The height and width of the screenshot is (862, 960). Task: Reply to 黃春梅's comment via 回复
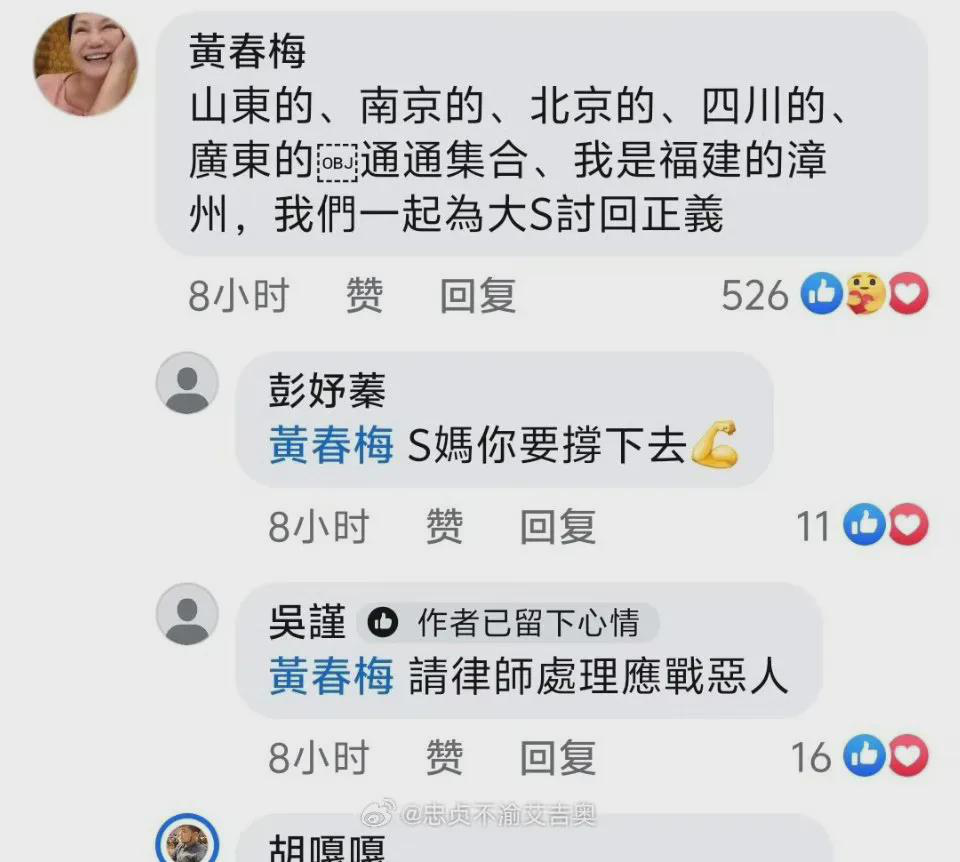tap(478, 295)
